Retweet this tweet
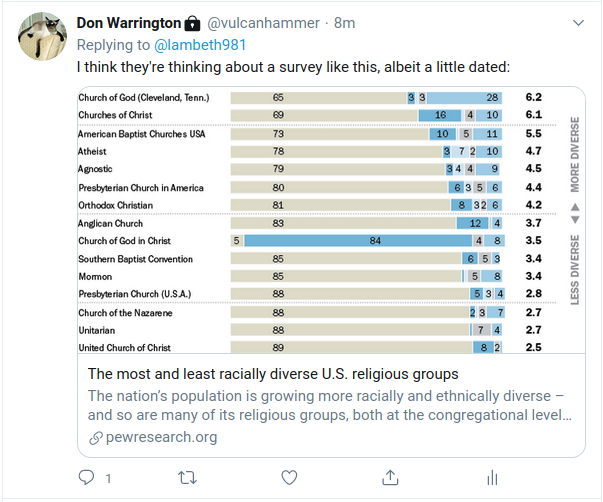The image size is (603, 502). [x=187, y=476]
